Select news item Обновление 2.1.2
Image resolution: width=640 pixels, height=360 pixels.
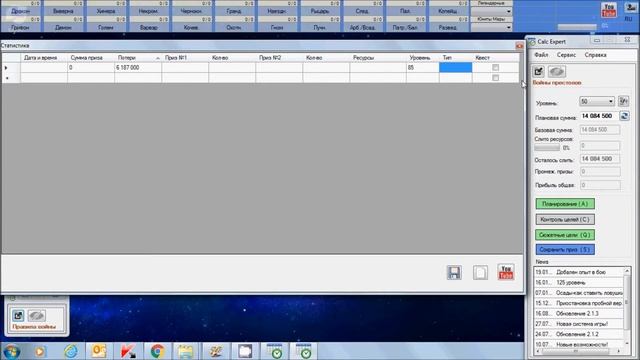pos(579,334)
